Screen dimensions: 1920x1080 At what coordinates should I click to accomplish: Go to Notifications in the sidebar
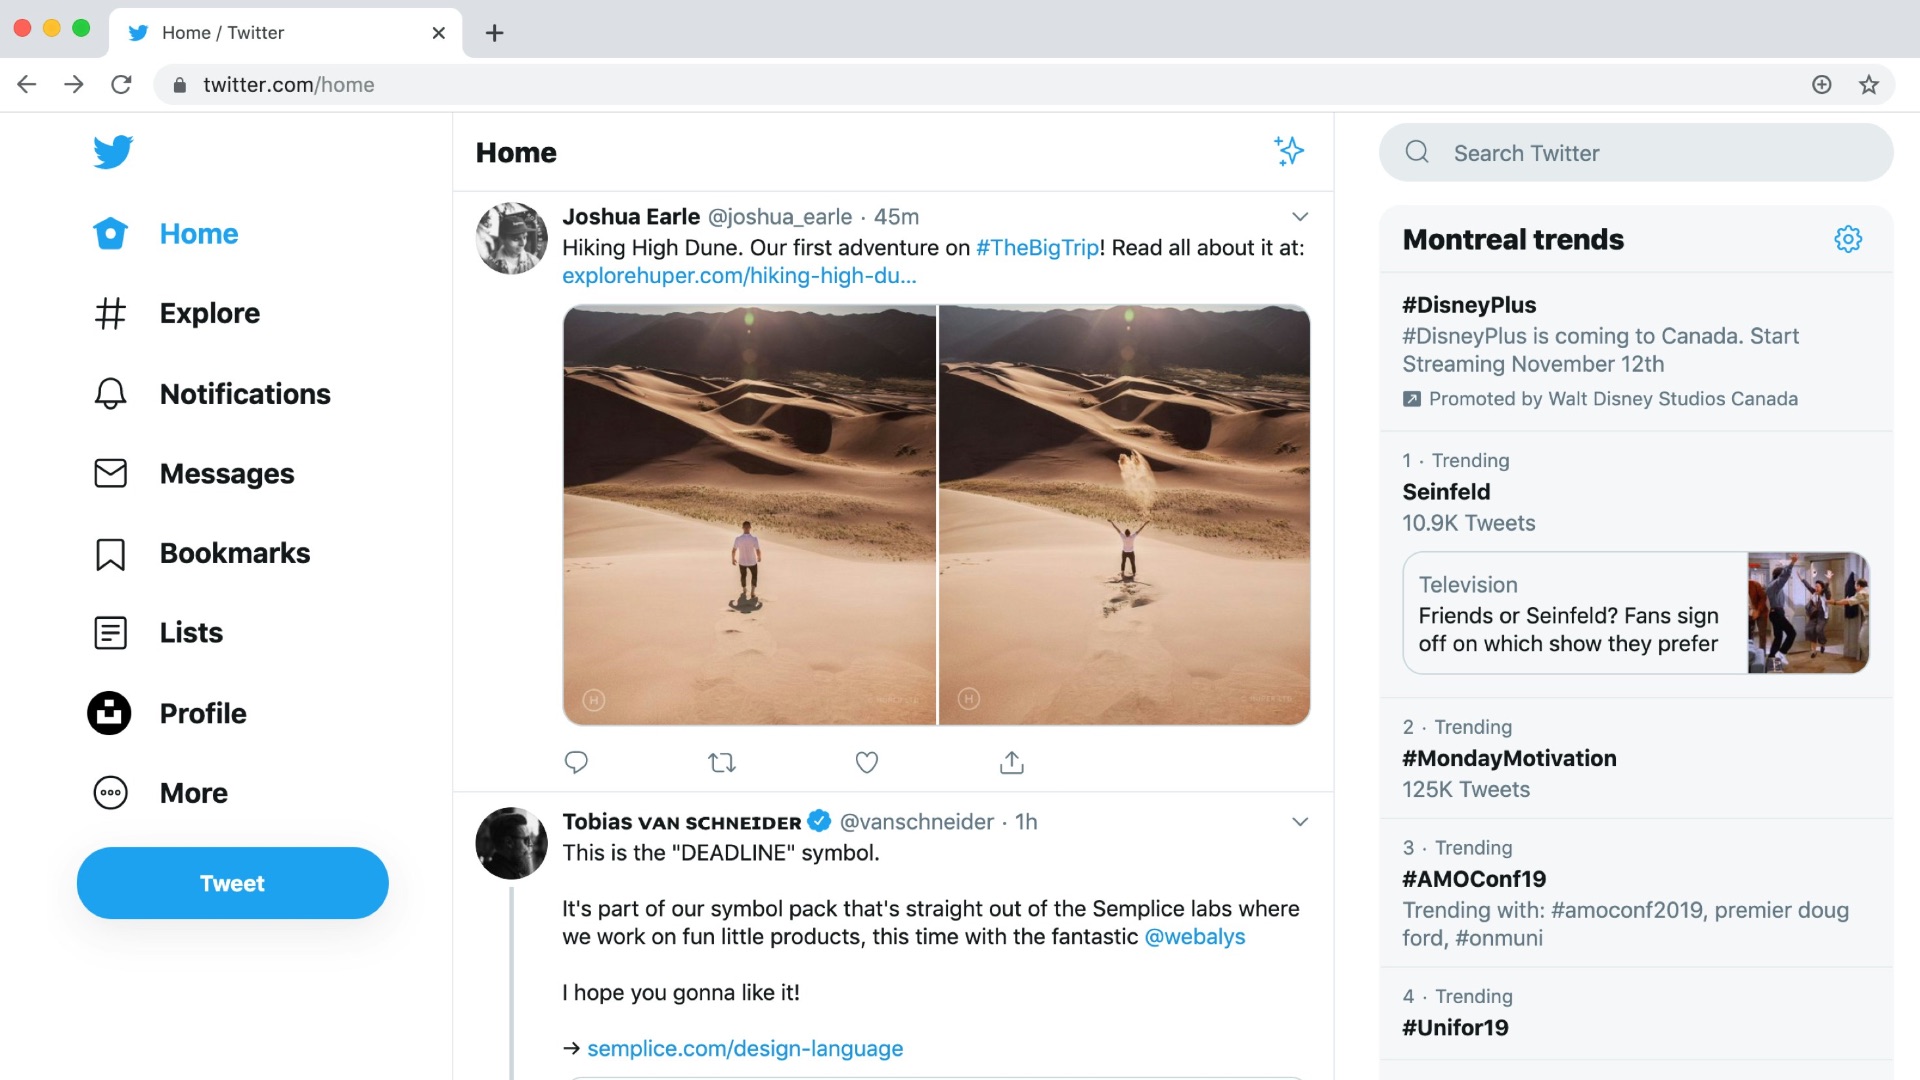[x=211, y=394]
